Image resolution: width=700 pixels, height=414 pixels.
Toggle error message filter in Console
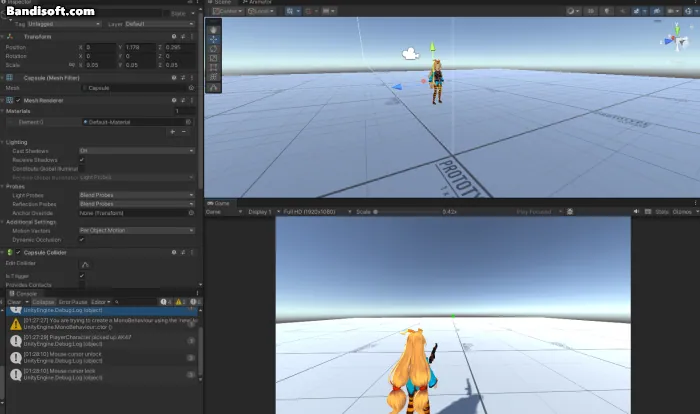coord(195,302)
